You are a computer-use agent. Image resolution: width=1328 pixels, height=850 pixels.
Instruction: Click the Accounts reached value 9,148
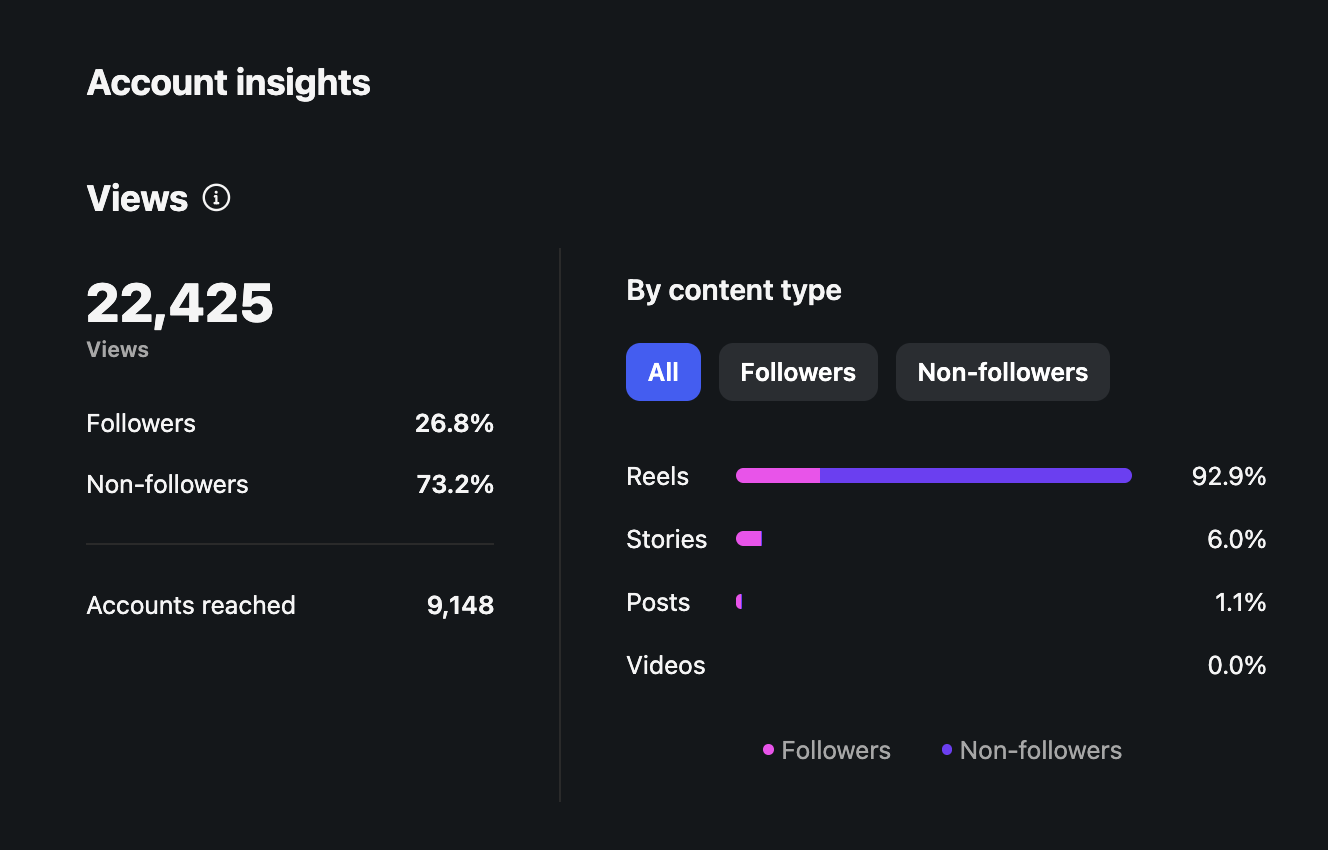(x=460, y=605)
